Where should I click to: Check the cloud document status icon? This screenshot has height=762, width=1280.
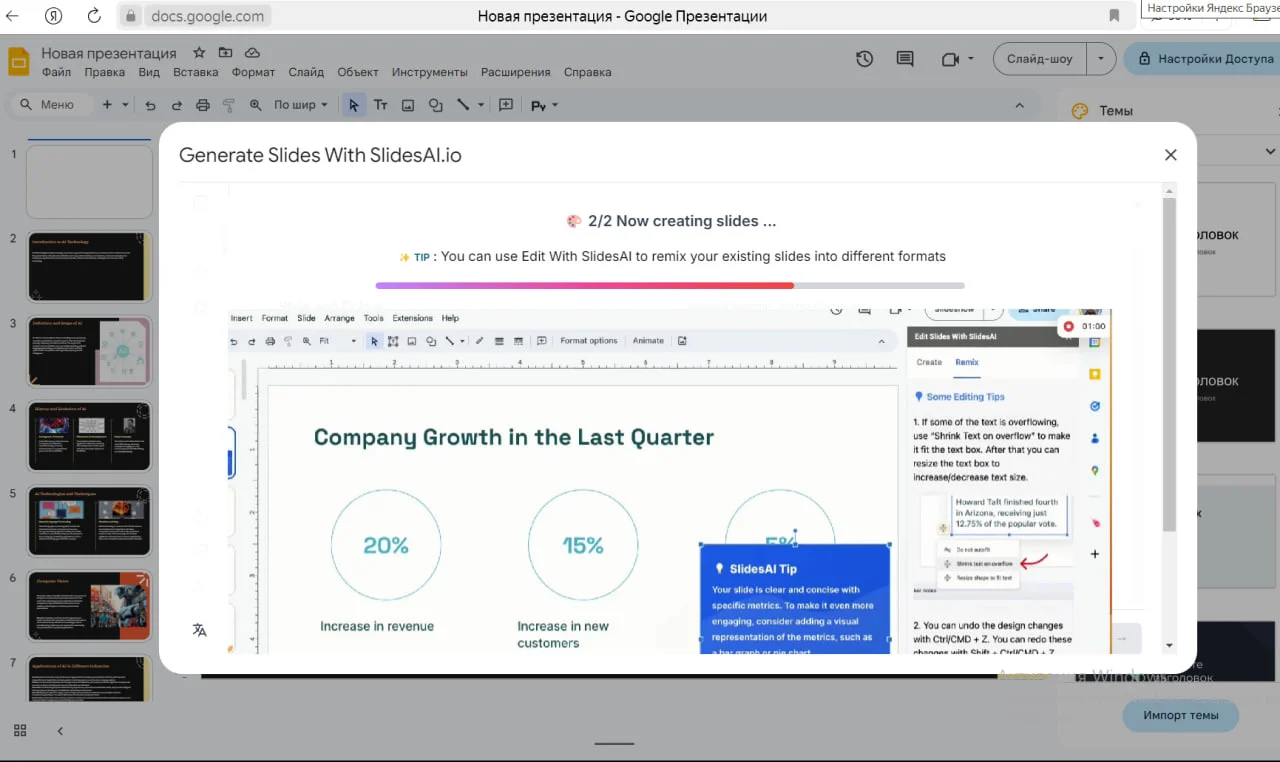tap(252, 53)
